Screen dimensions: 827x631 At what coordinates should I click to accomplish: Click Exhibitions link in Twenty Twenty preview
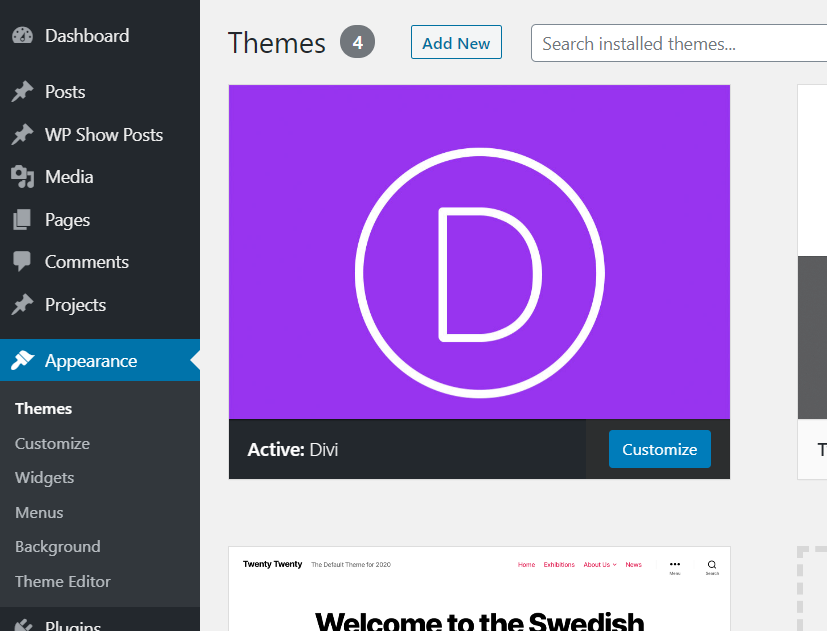coord(559,565)
